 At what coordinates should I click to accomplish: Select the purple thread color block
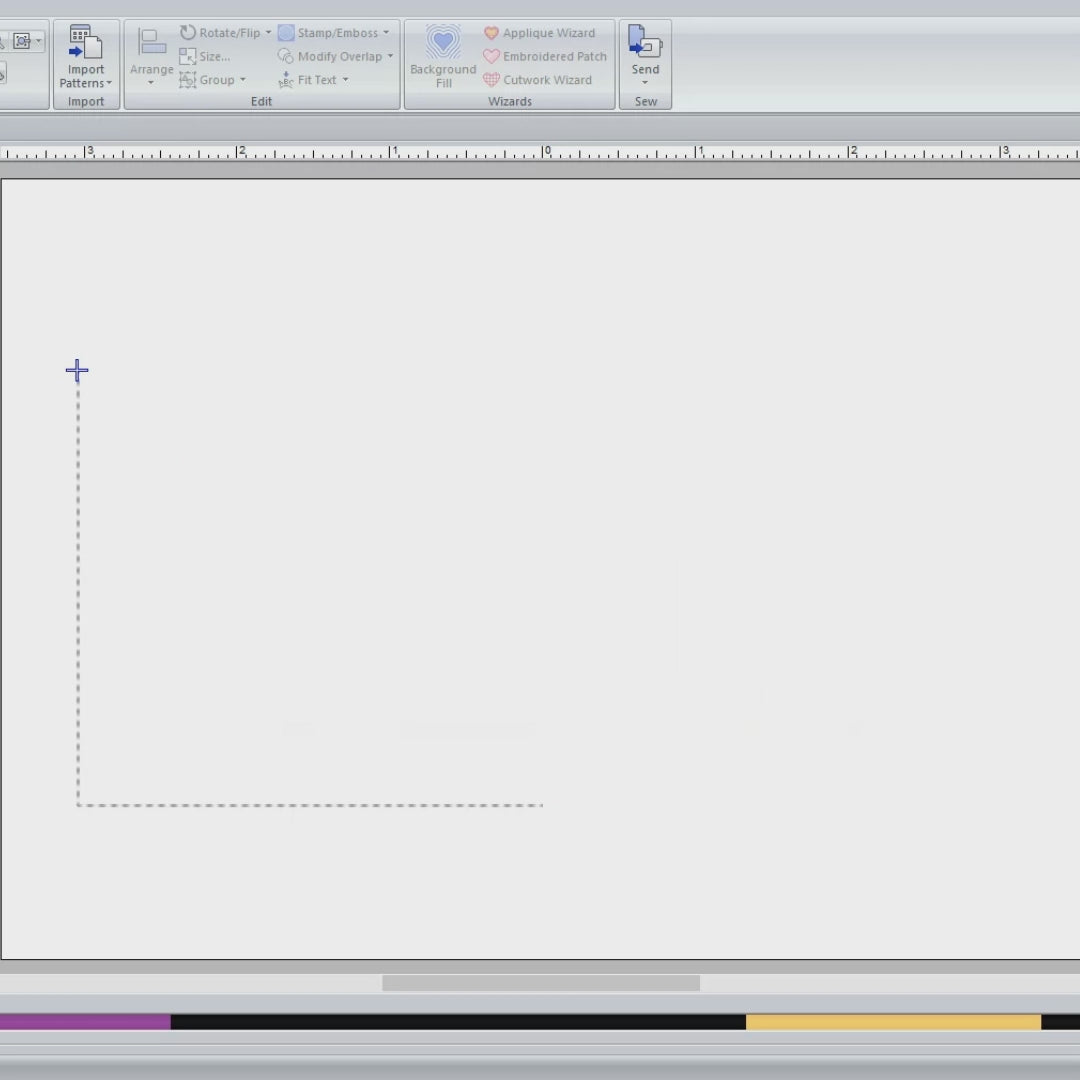click(x=85, y=1022)
